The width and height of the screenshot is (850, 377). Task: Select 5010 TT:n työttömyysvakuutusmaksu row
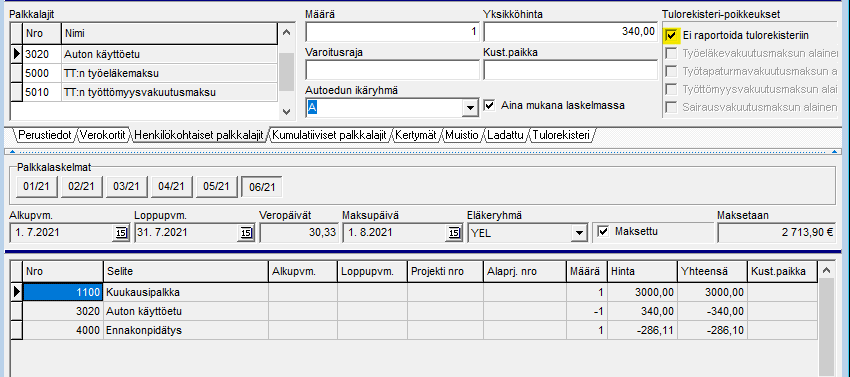pos(150,92)
